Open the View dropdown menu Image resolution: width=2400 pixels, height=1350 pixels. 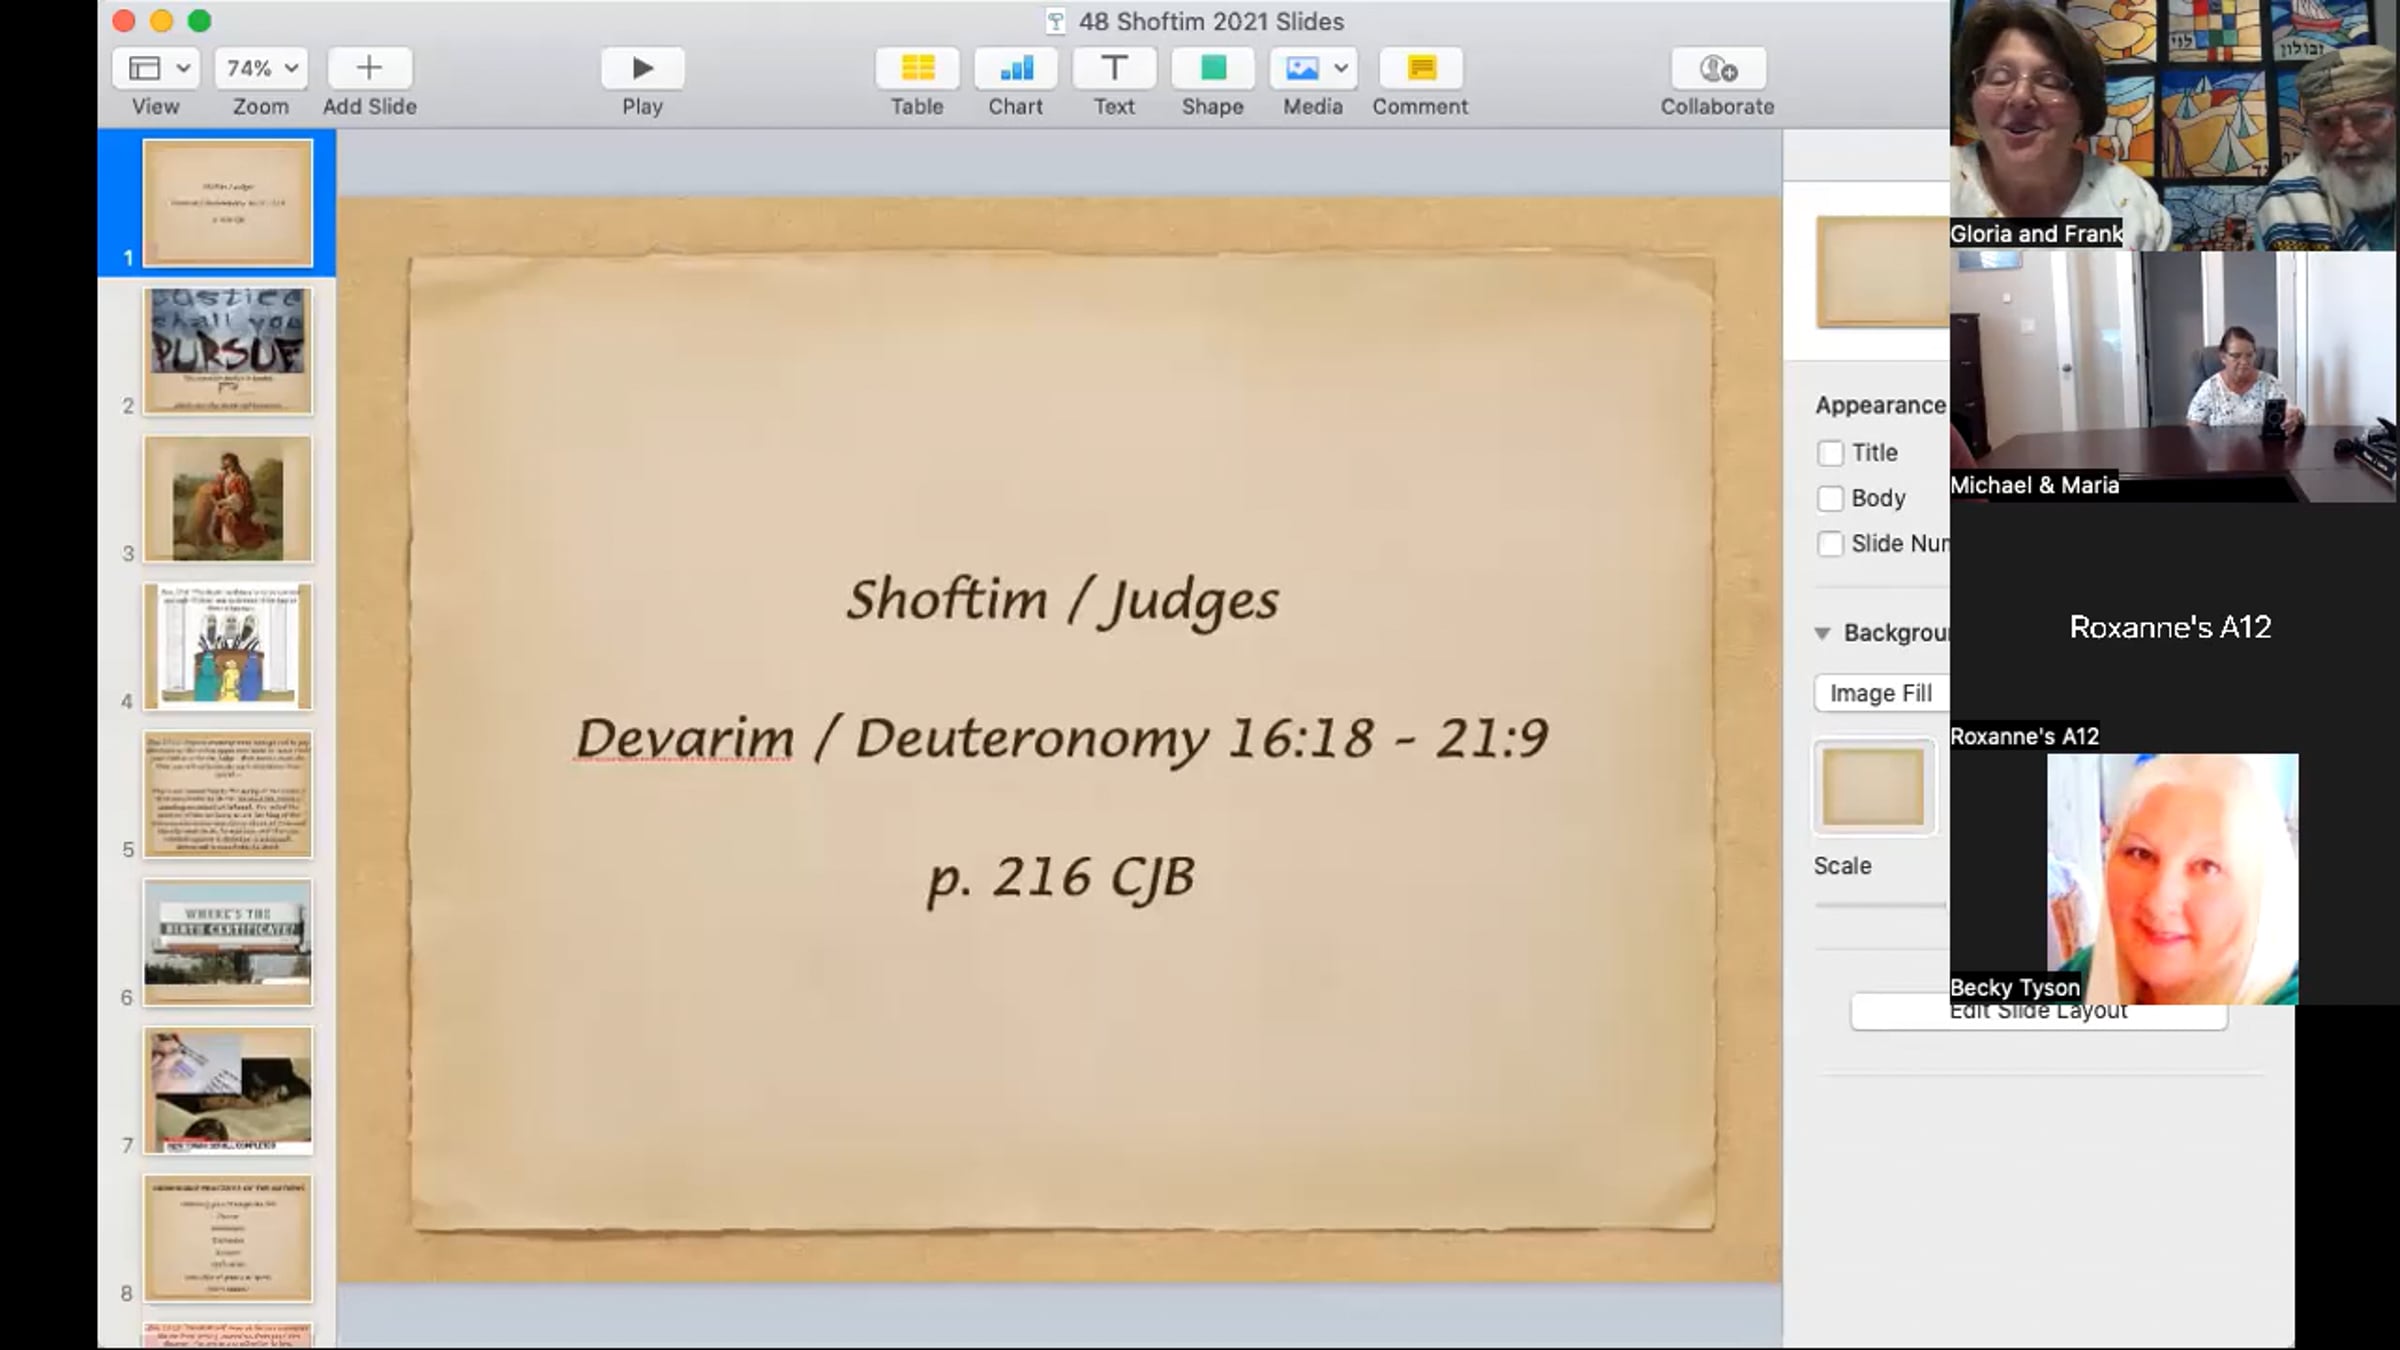[x=157, y=68]
